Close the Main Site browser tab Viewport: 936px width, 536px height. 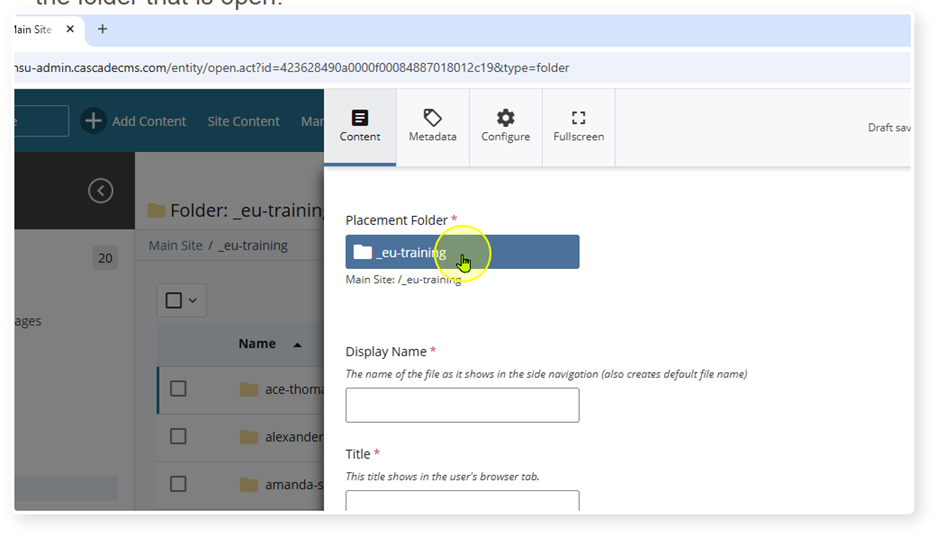coord(70,29)
